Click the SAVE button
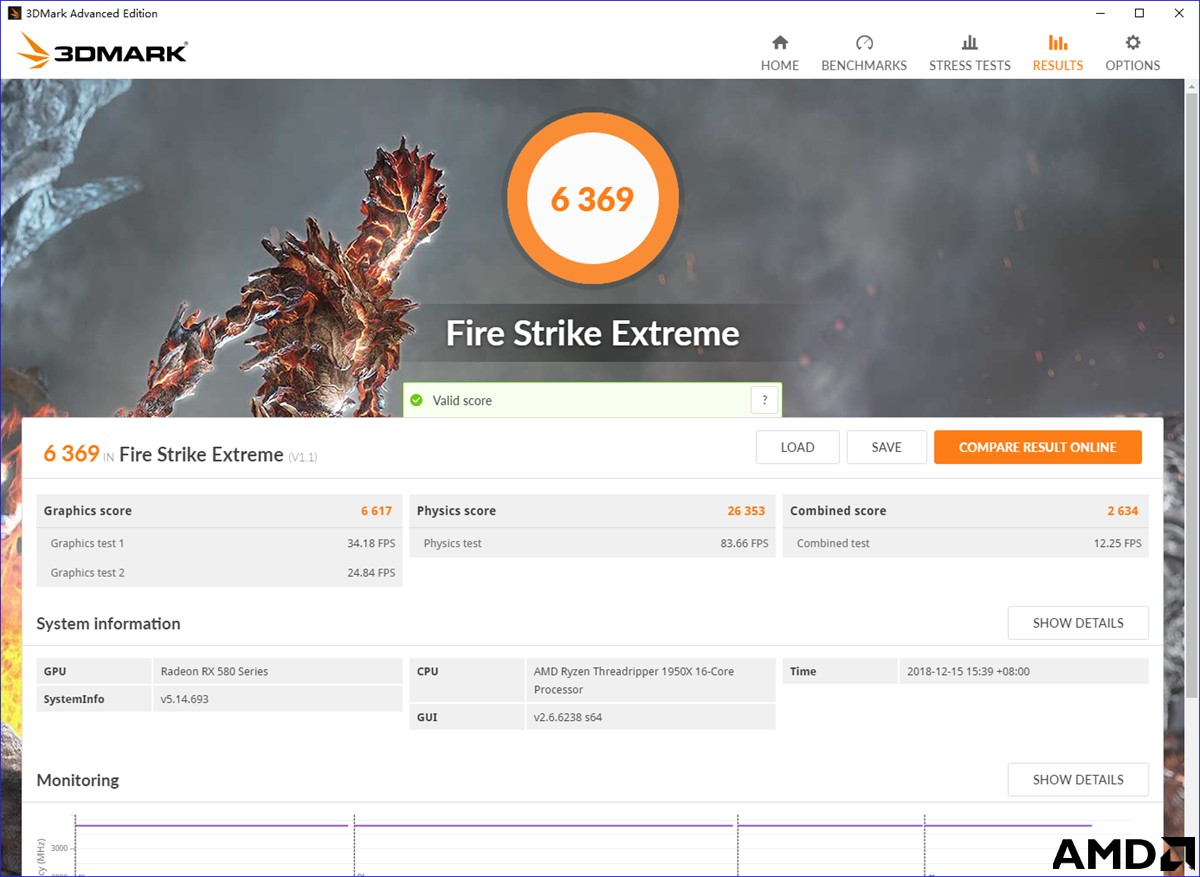This screenshot has height=877, width=1200. pyautogui.click(x=886, y=447)
